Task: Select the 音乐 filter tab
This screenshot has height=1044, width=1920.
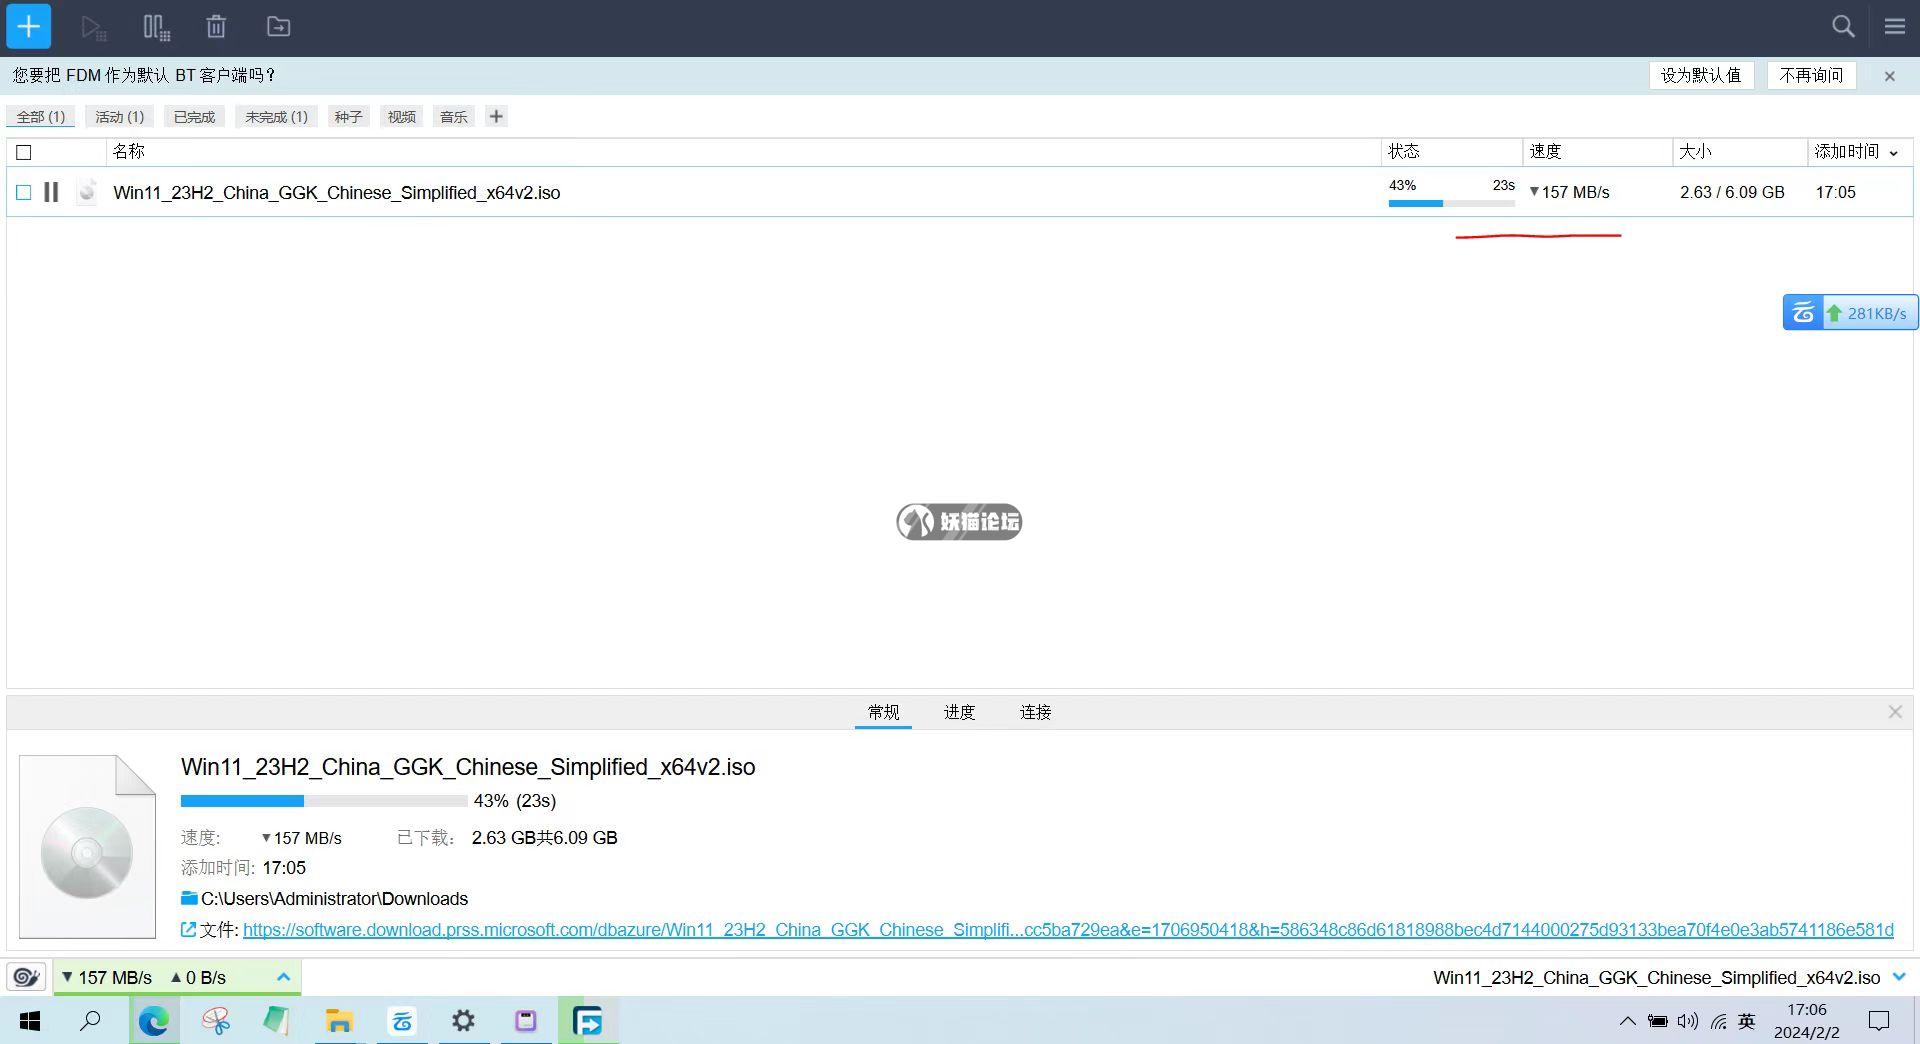Action: tap(454, 117)
